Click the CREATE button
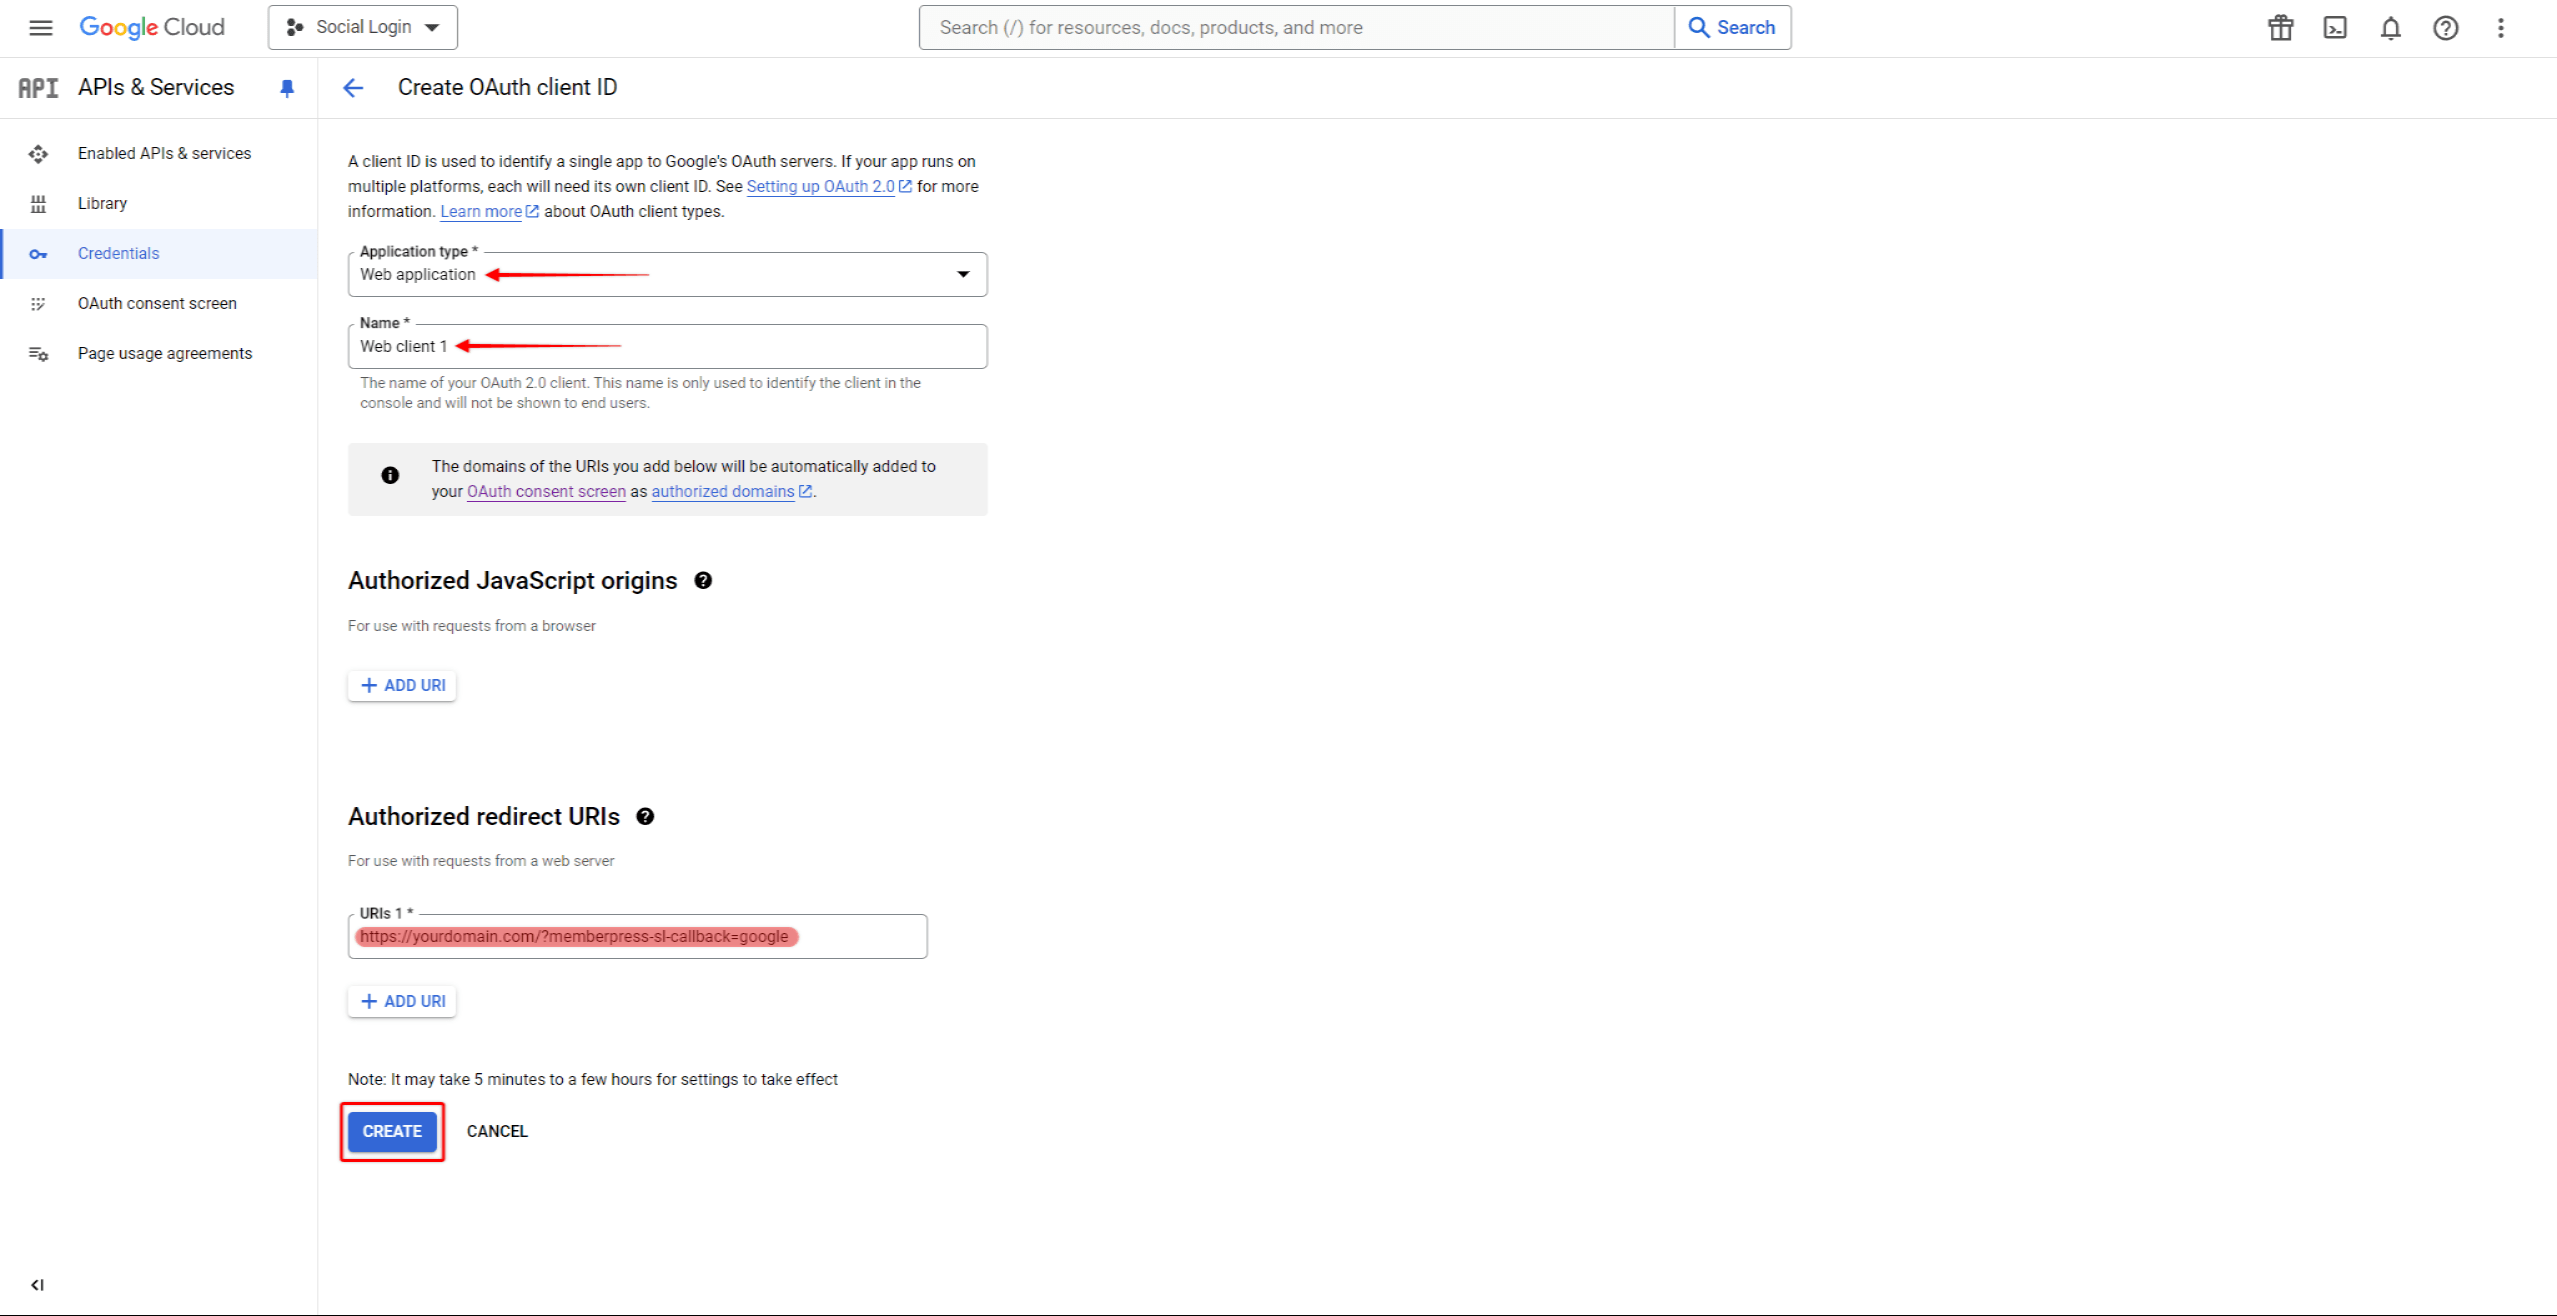Viewport: 2557px width, 1316px height. (x=392, y=1131)
